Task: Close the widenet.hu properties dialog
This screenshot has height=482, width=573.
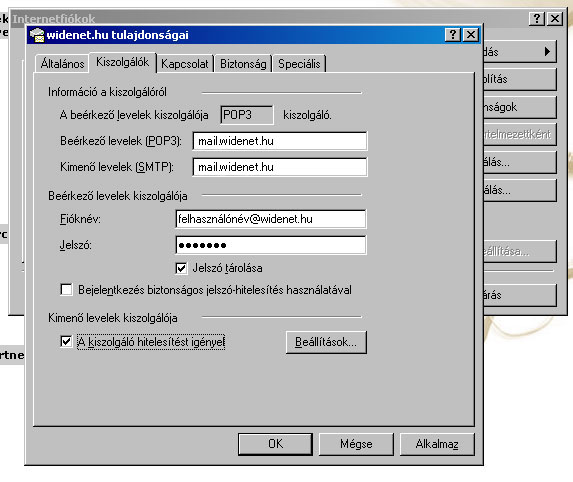Action: [471, 35]
